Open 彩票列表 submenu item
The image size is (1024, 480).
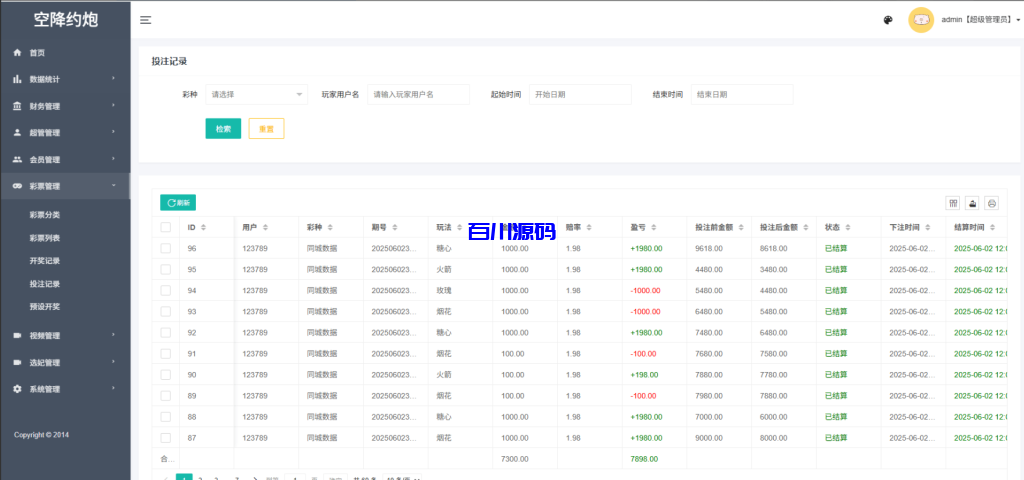click(45, 238)
